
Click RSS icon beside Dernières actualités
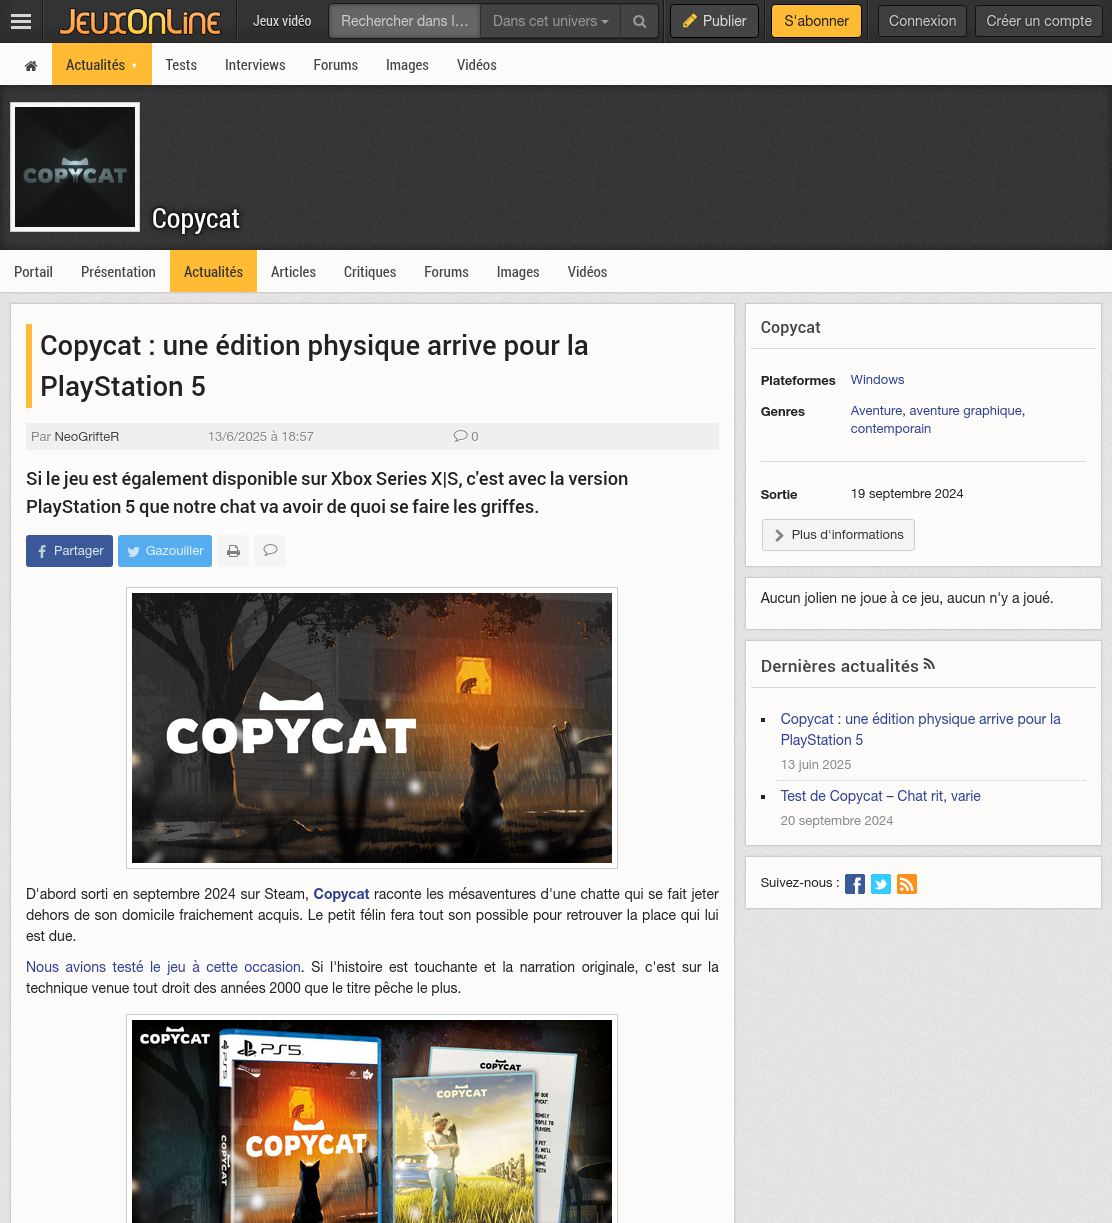click(x=929, y=664)
